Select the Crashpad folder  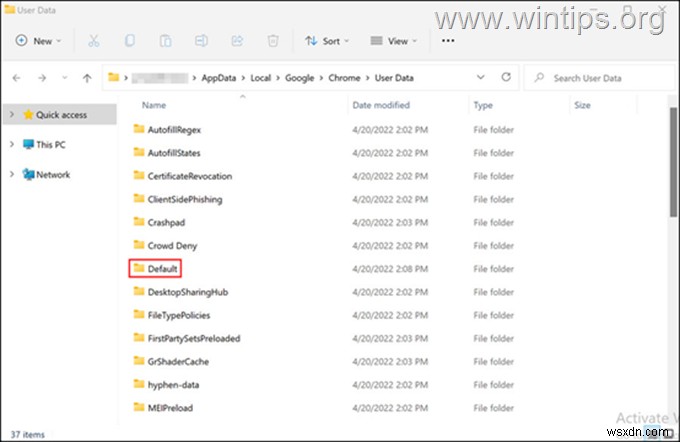pos(166,223)
